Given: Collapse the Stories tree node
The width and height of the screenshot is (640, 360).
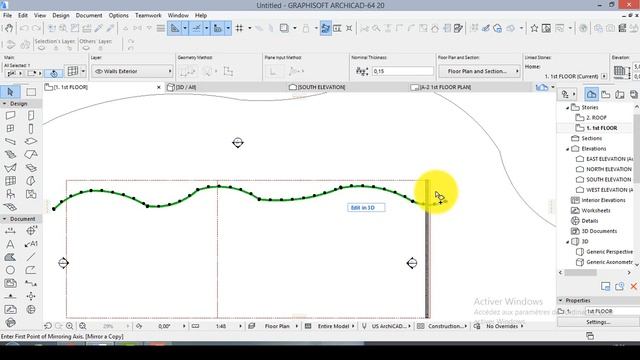Looking at the screenshot, I should 567,108.
